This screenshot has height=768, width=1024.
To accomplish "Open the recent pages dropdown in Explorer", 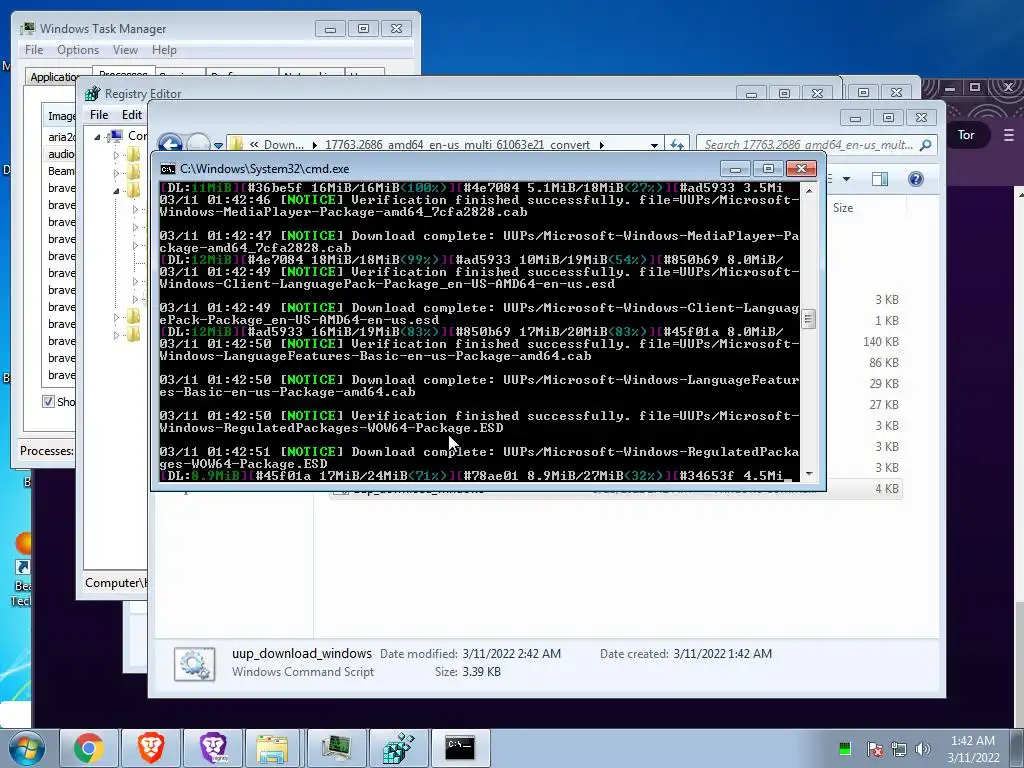I will pos(218,145).
